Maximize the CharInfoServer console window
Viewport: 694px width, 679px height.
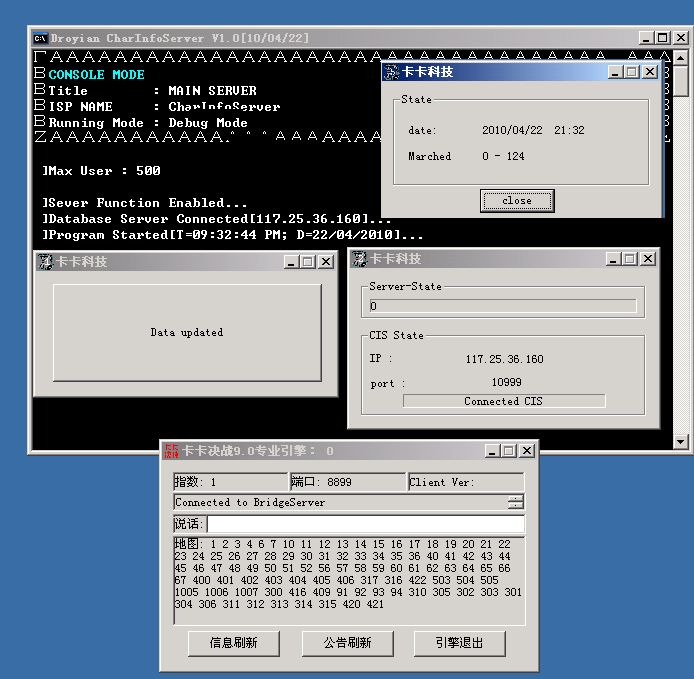coord(664,38)
